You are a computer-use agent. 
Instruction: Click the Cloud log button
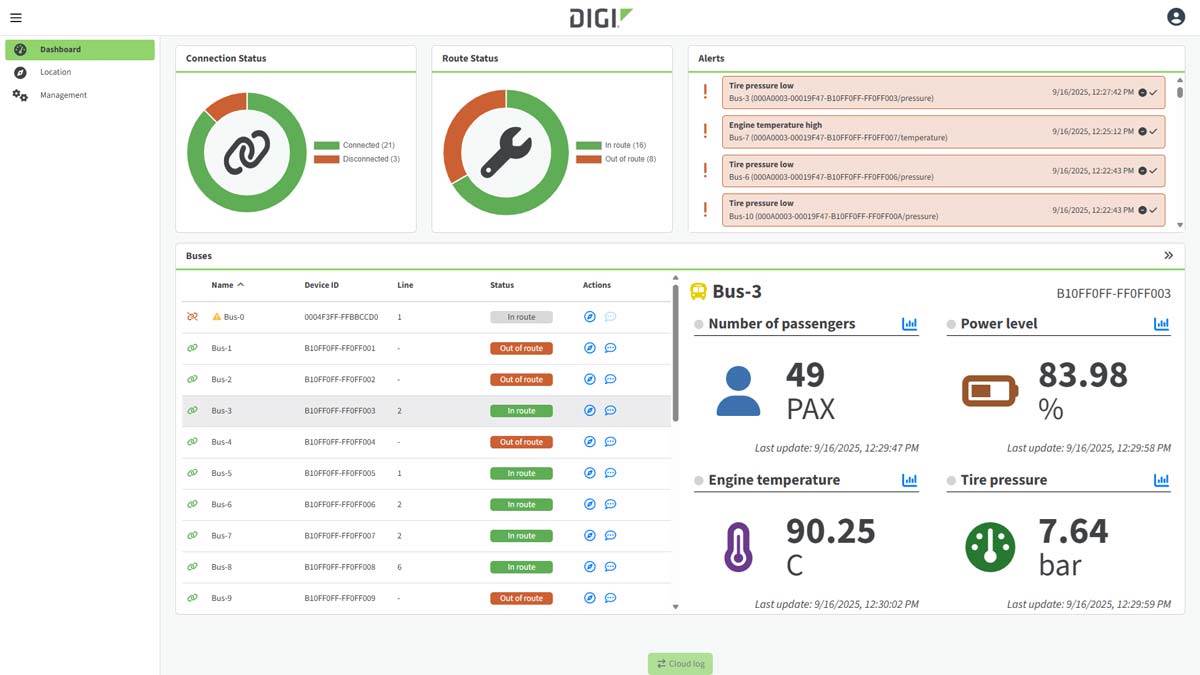point(680,664)
